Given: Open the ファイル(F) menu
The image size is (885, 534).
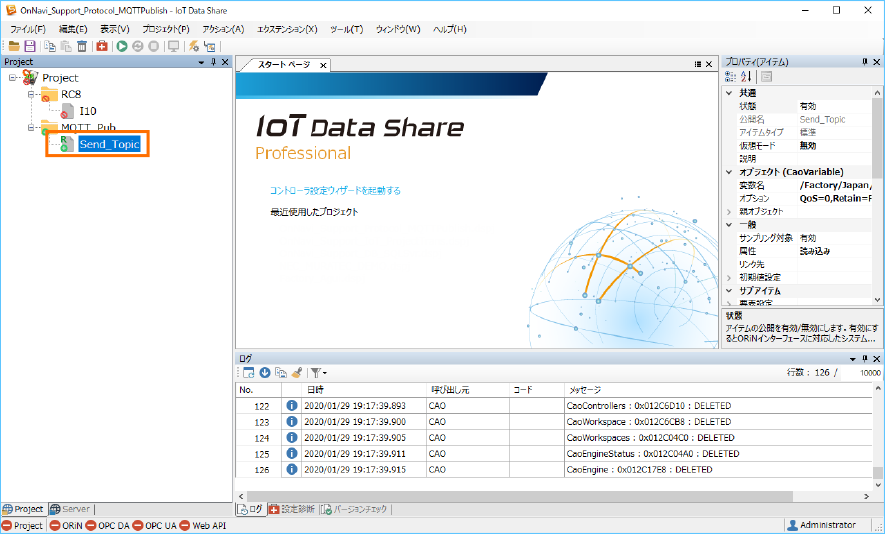Looking at the screenshot, I should pyautogui.click(x=28, y=29).
